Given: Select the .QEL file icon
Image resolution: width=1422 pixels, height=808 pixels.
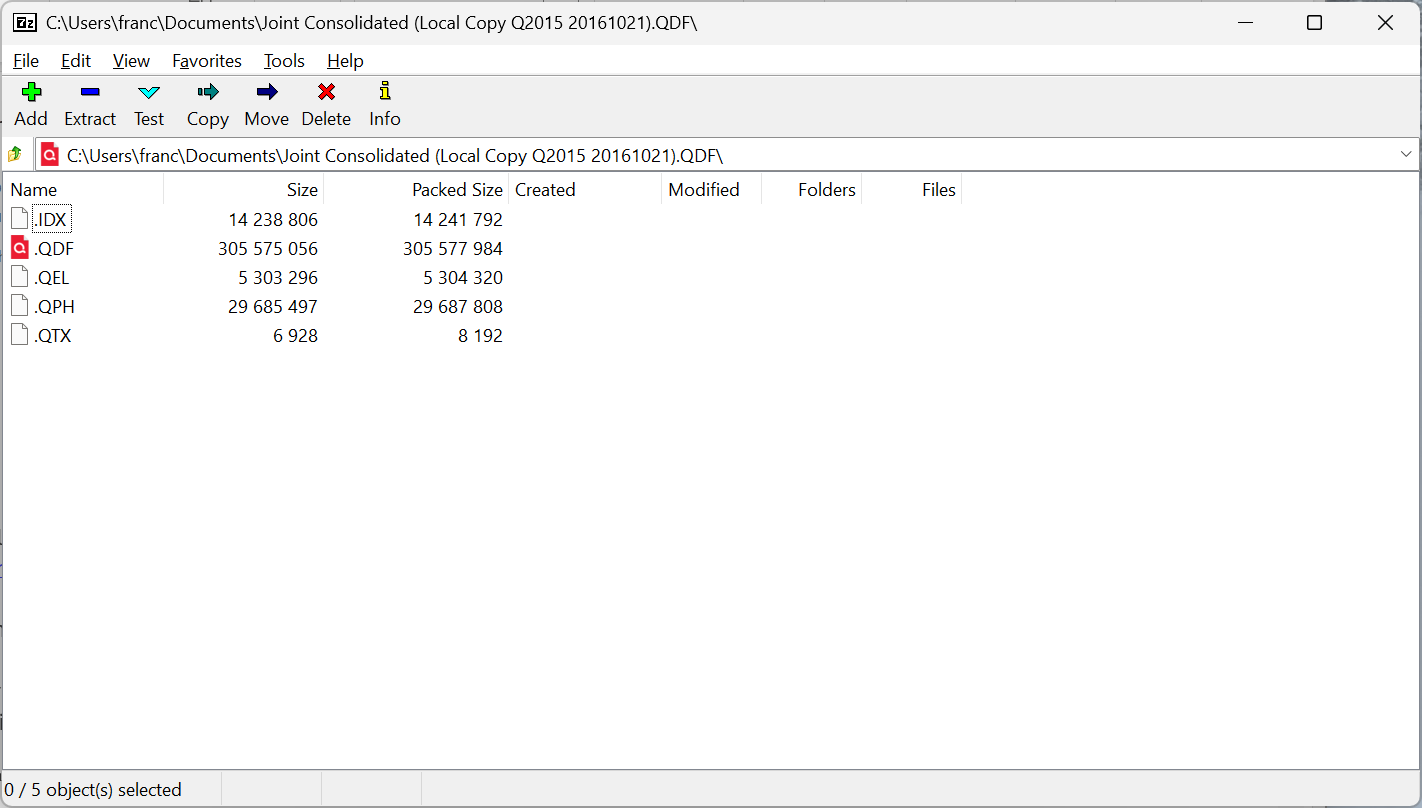Looking at the screenshot, I should tap(20, 277).
